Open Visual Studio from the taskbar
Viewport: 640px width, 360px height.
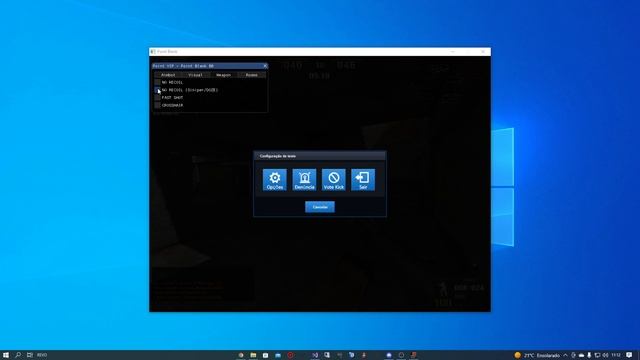tap(315, 355)
